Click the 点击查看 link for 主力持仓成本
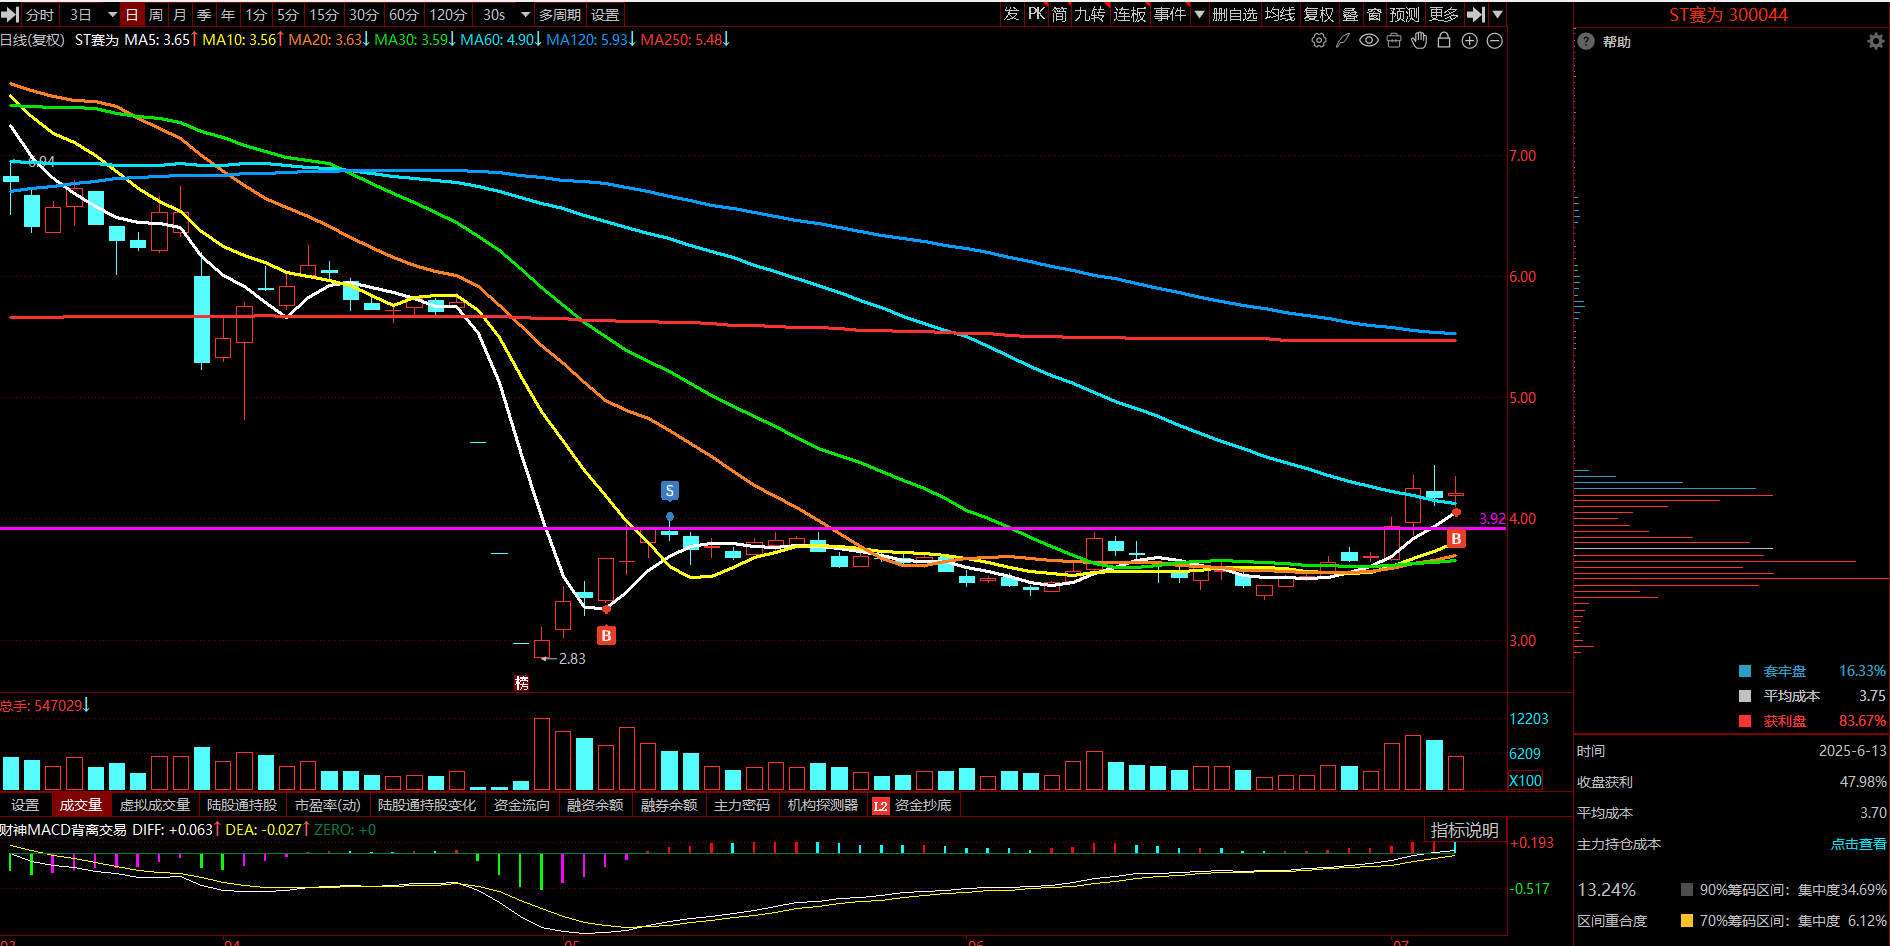Image resolution: width=1890 pixels, height=946 pixels. pyautogui.click(x=1859, y=844)
